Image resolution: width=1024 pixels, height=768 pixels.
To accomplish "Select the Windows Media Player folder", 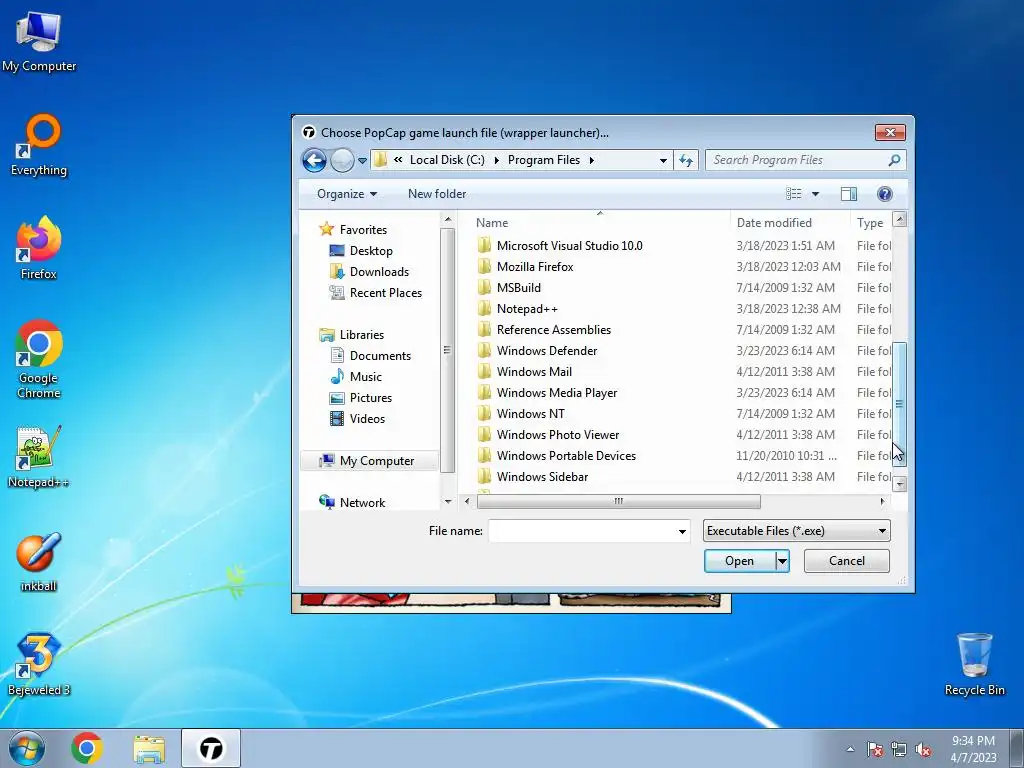I will [x=556, y=392].
